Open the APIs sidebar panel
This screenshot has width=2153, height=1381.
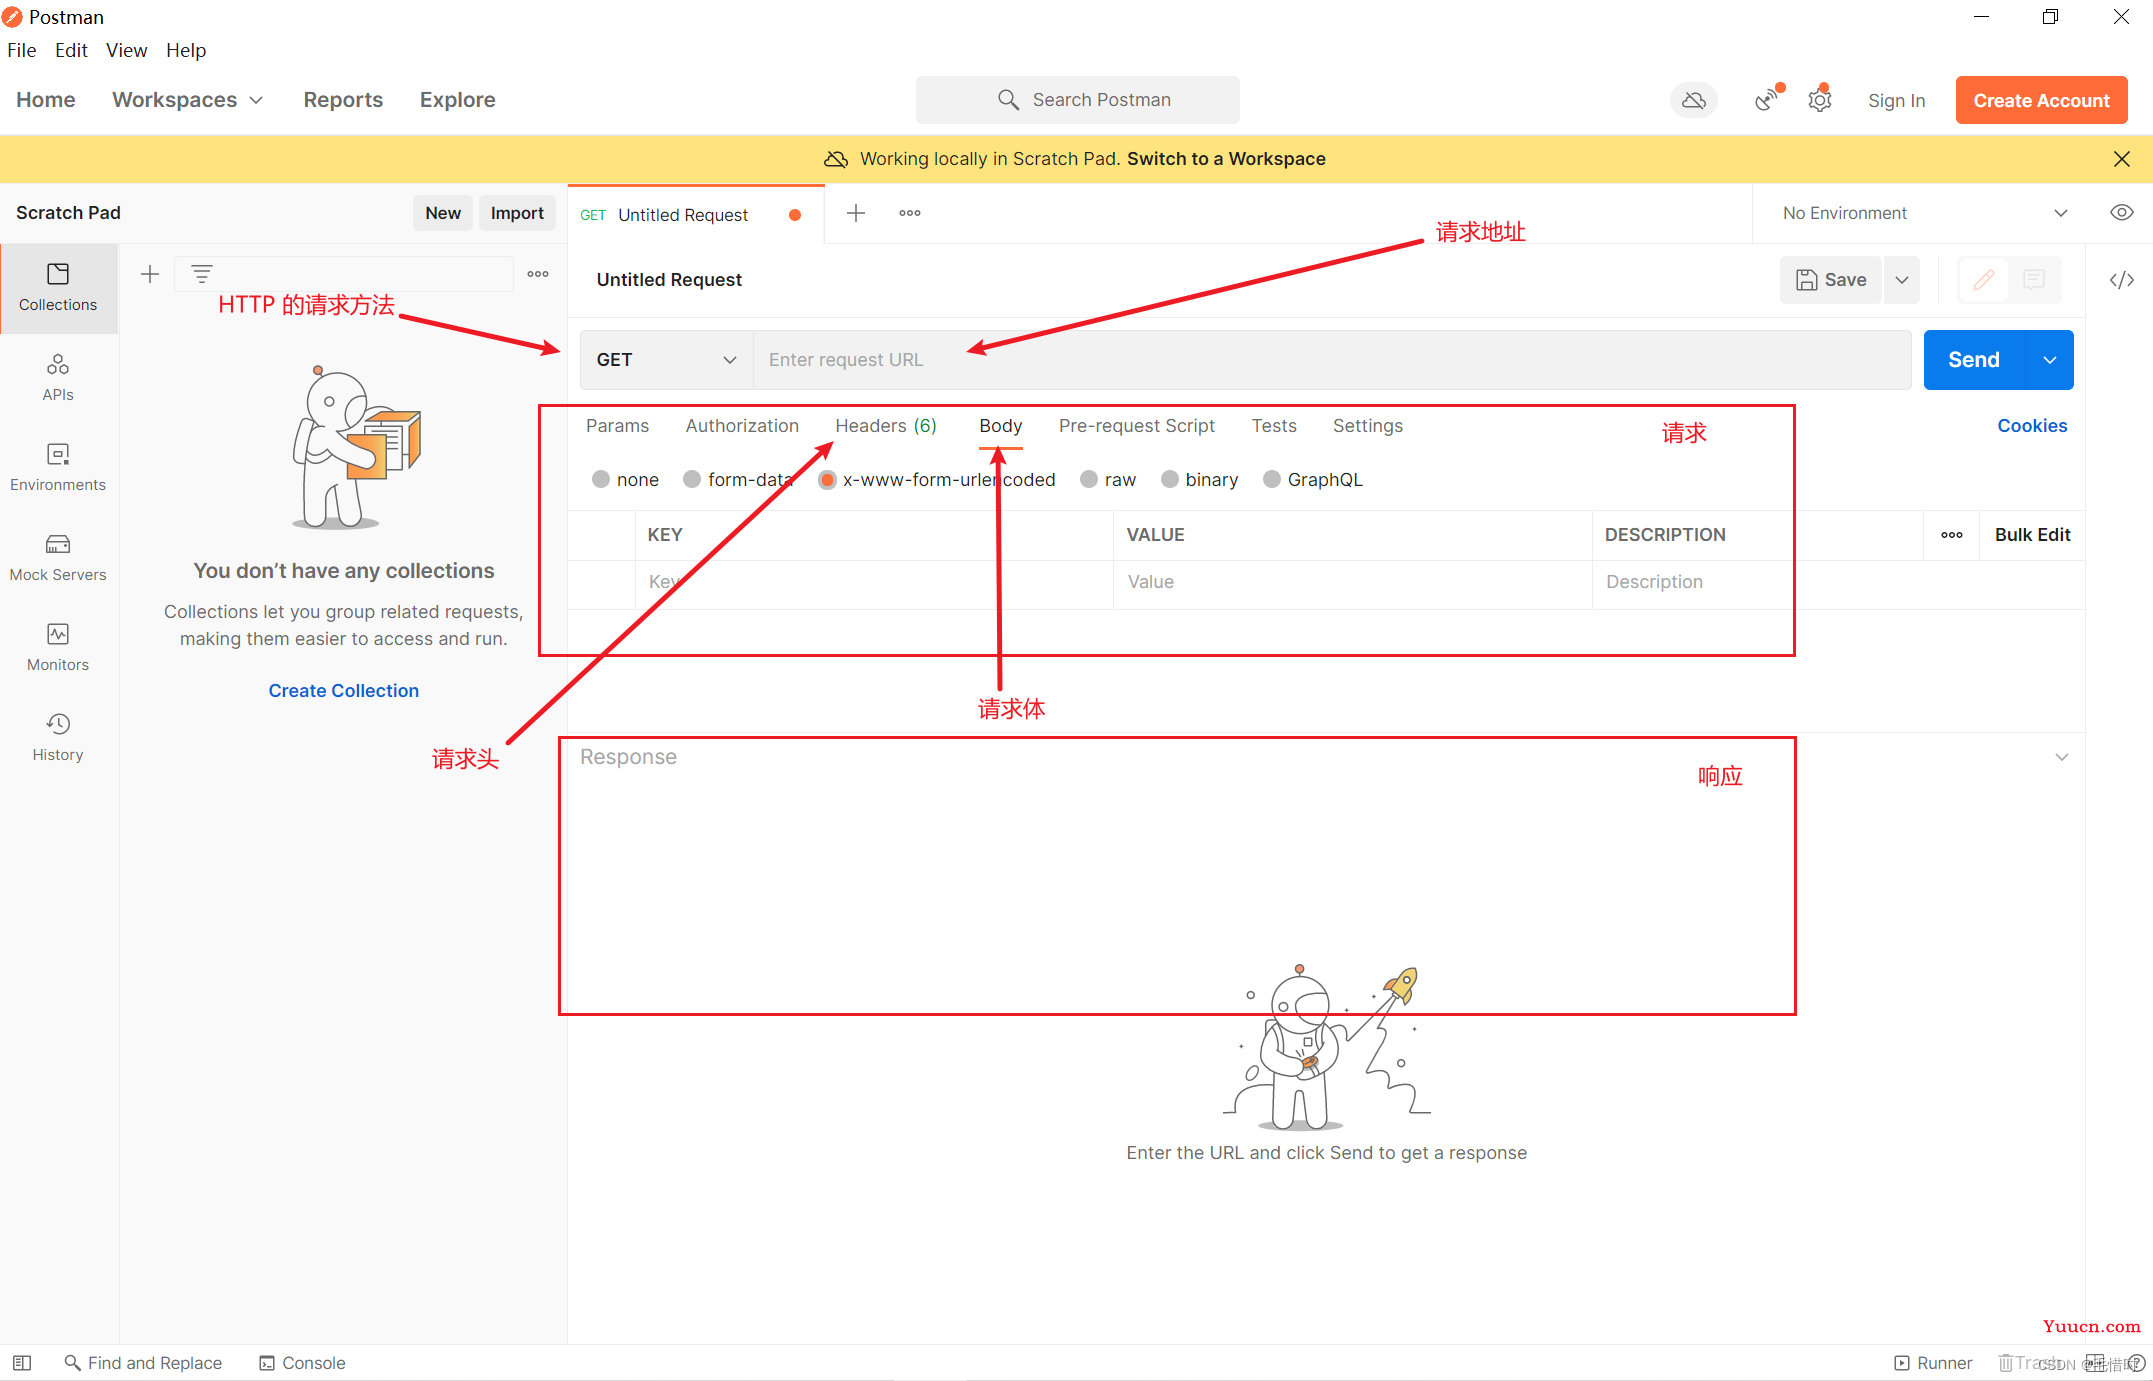point(58,377)
